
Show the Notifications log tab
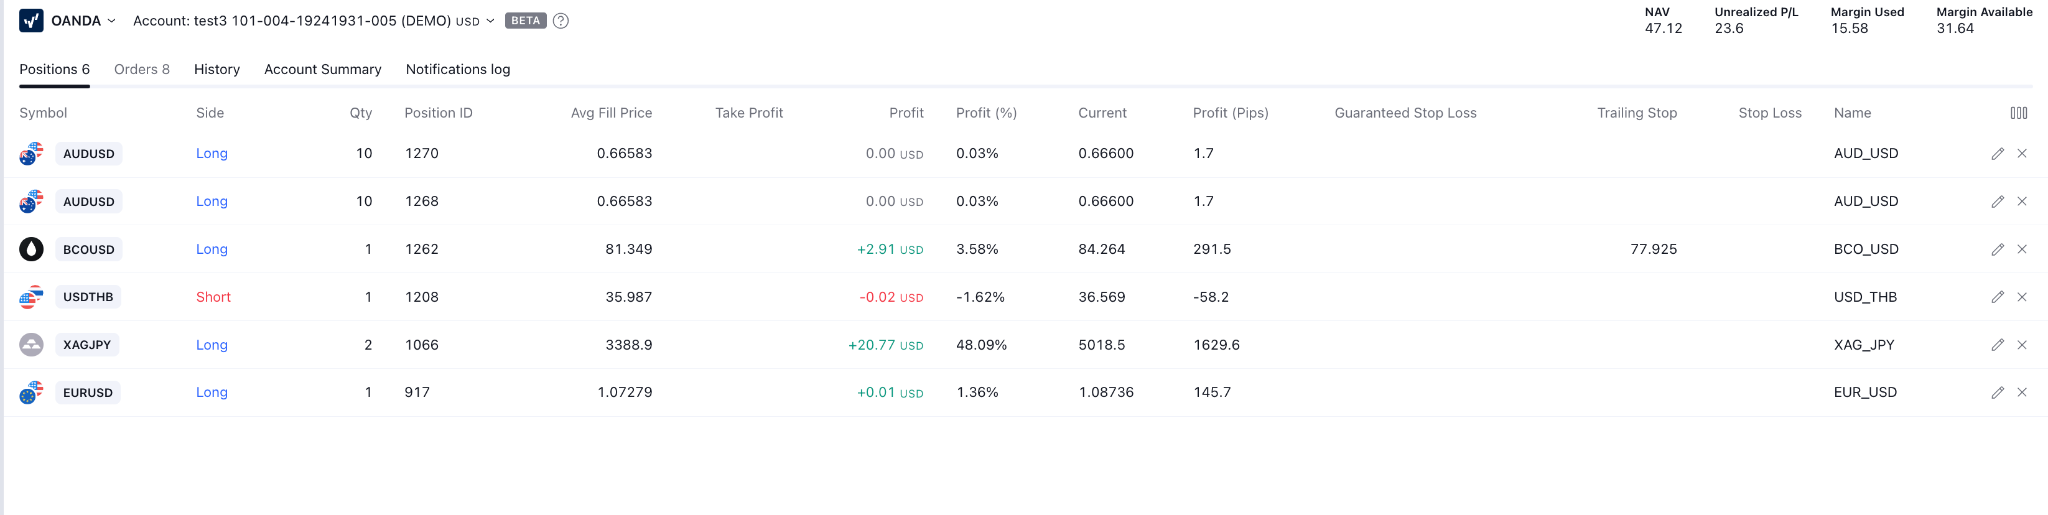point(458,69)
